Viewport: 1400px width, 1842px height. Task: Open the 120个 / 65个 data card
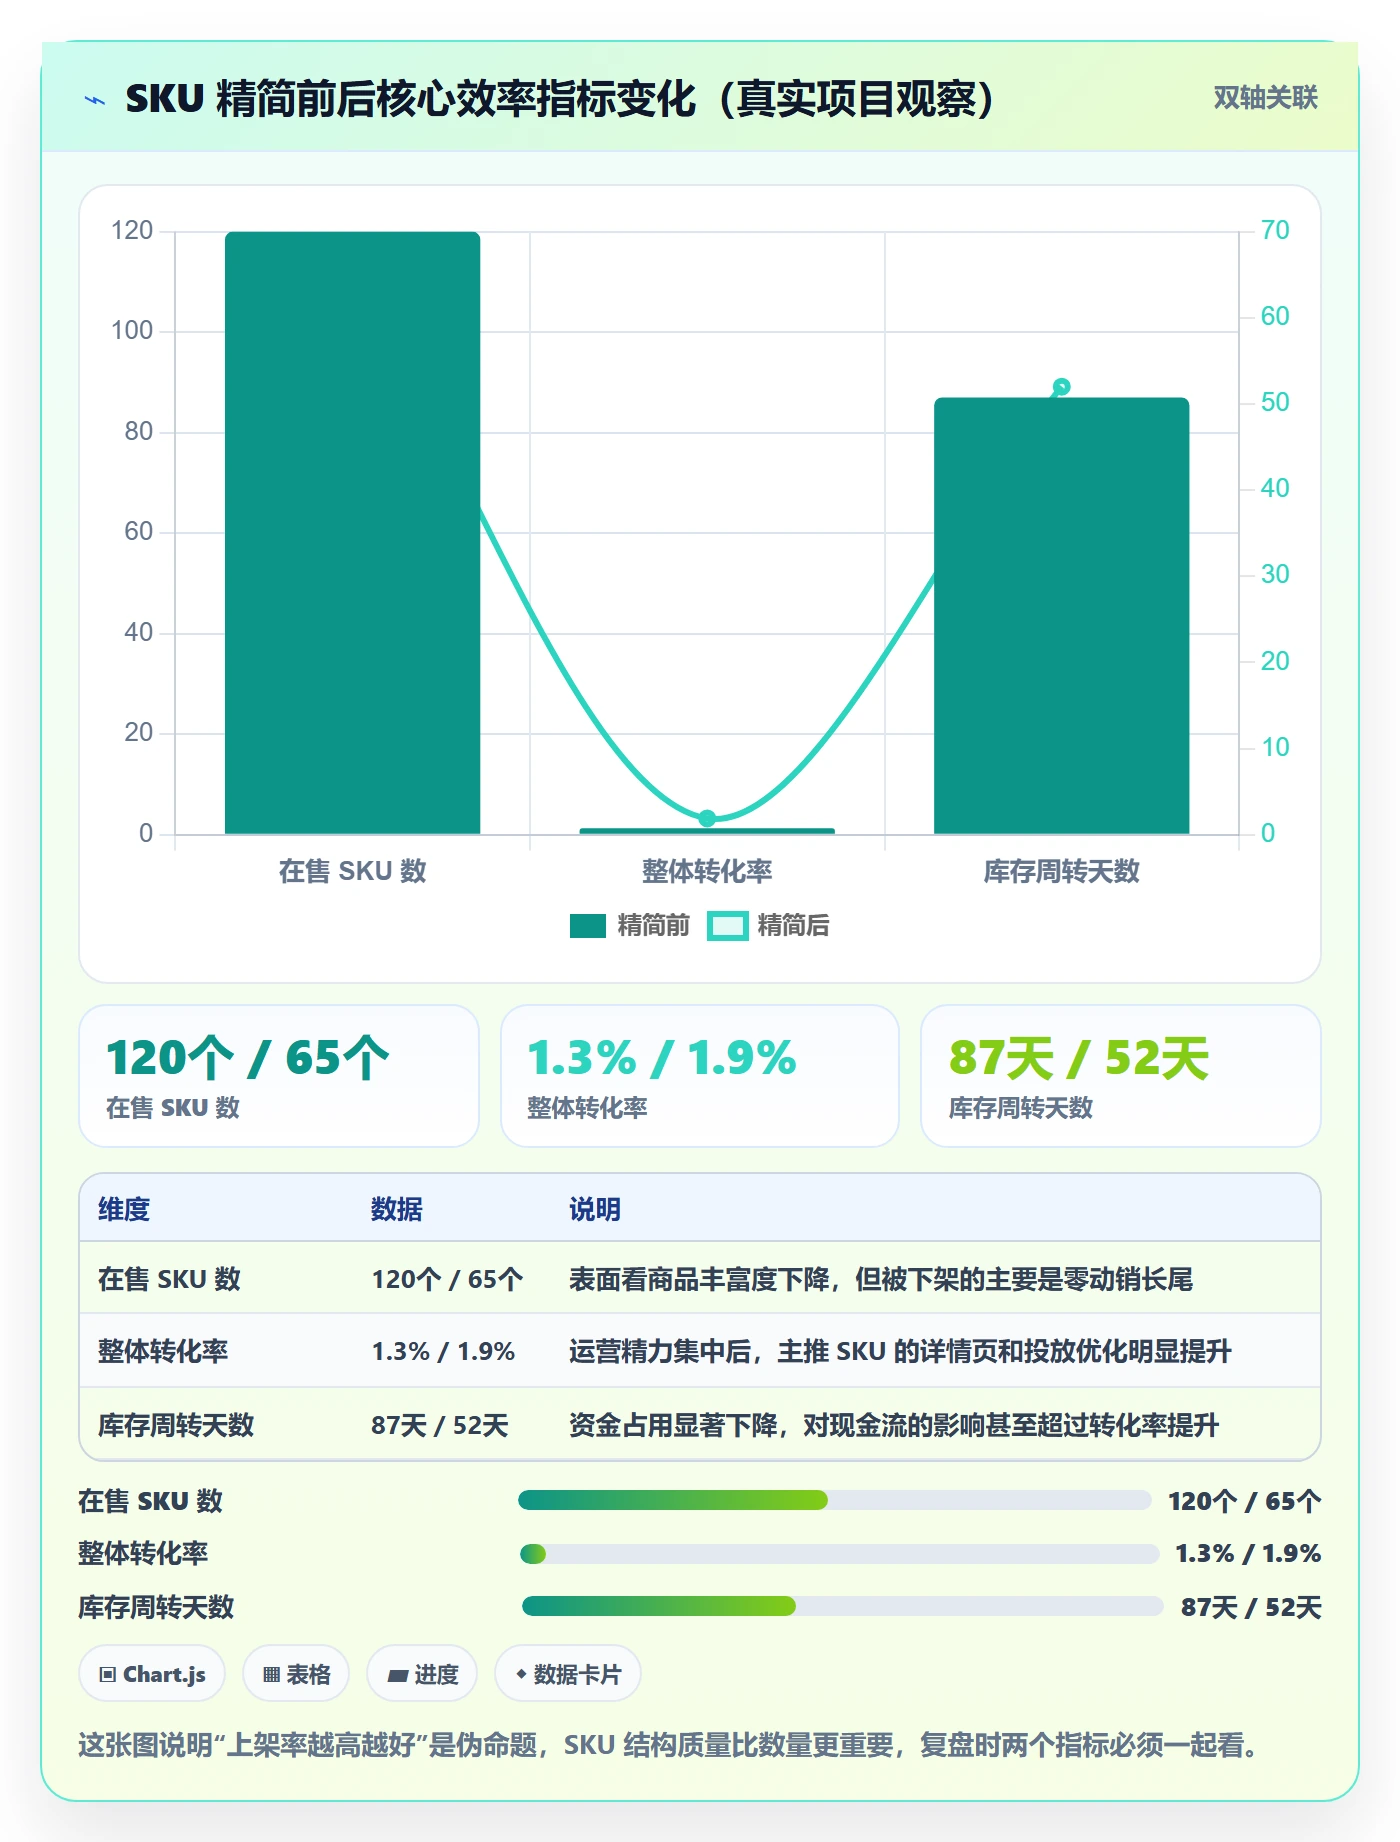click(x=279, y=1076)
